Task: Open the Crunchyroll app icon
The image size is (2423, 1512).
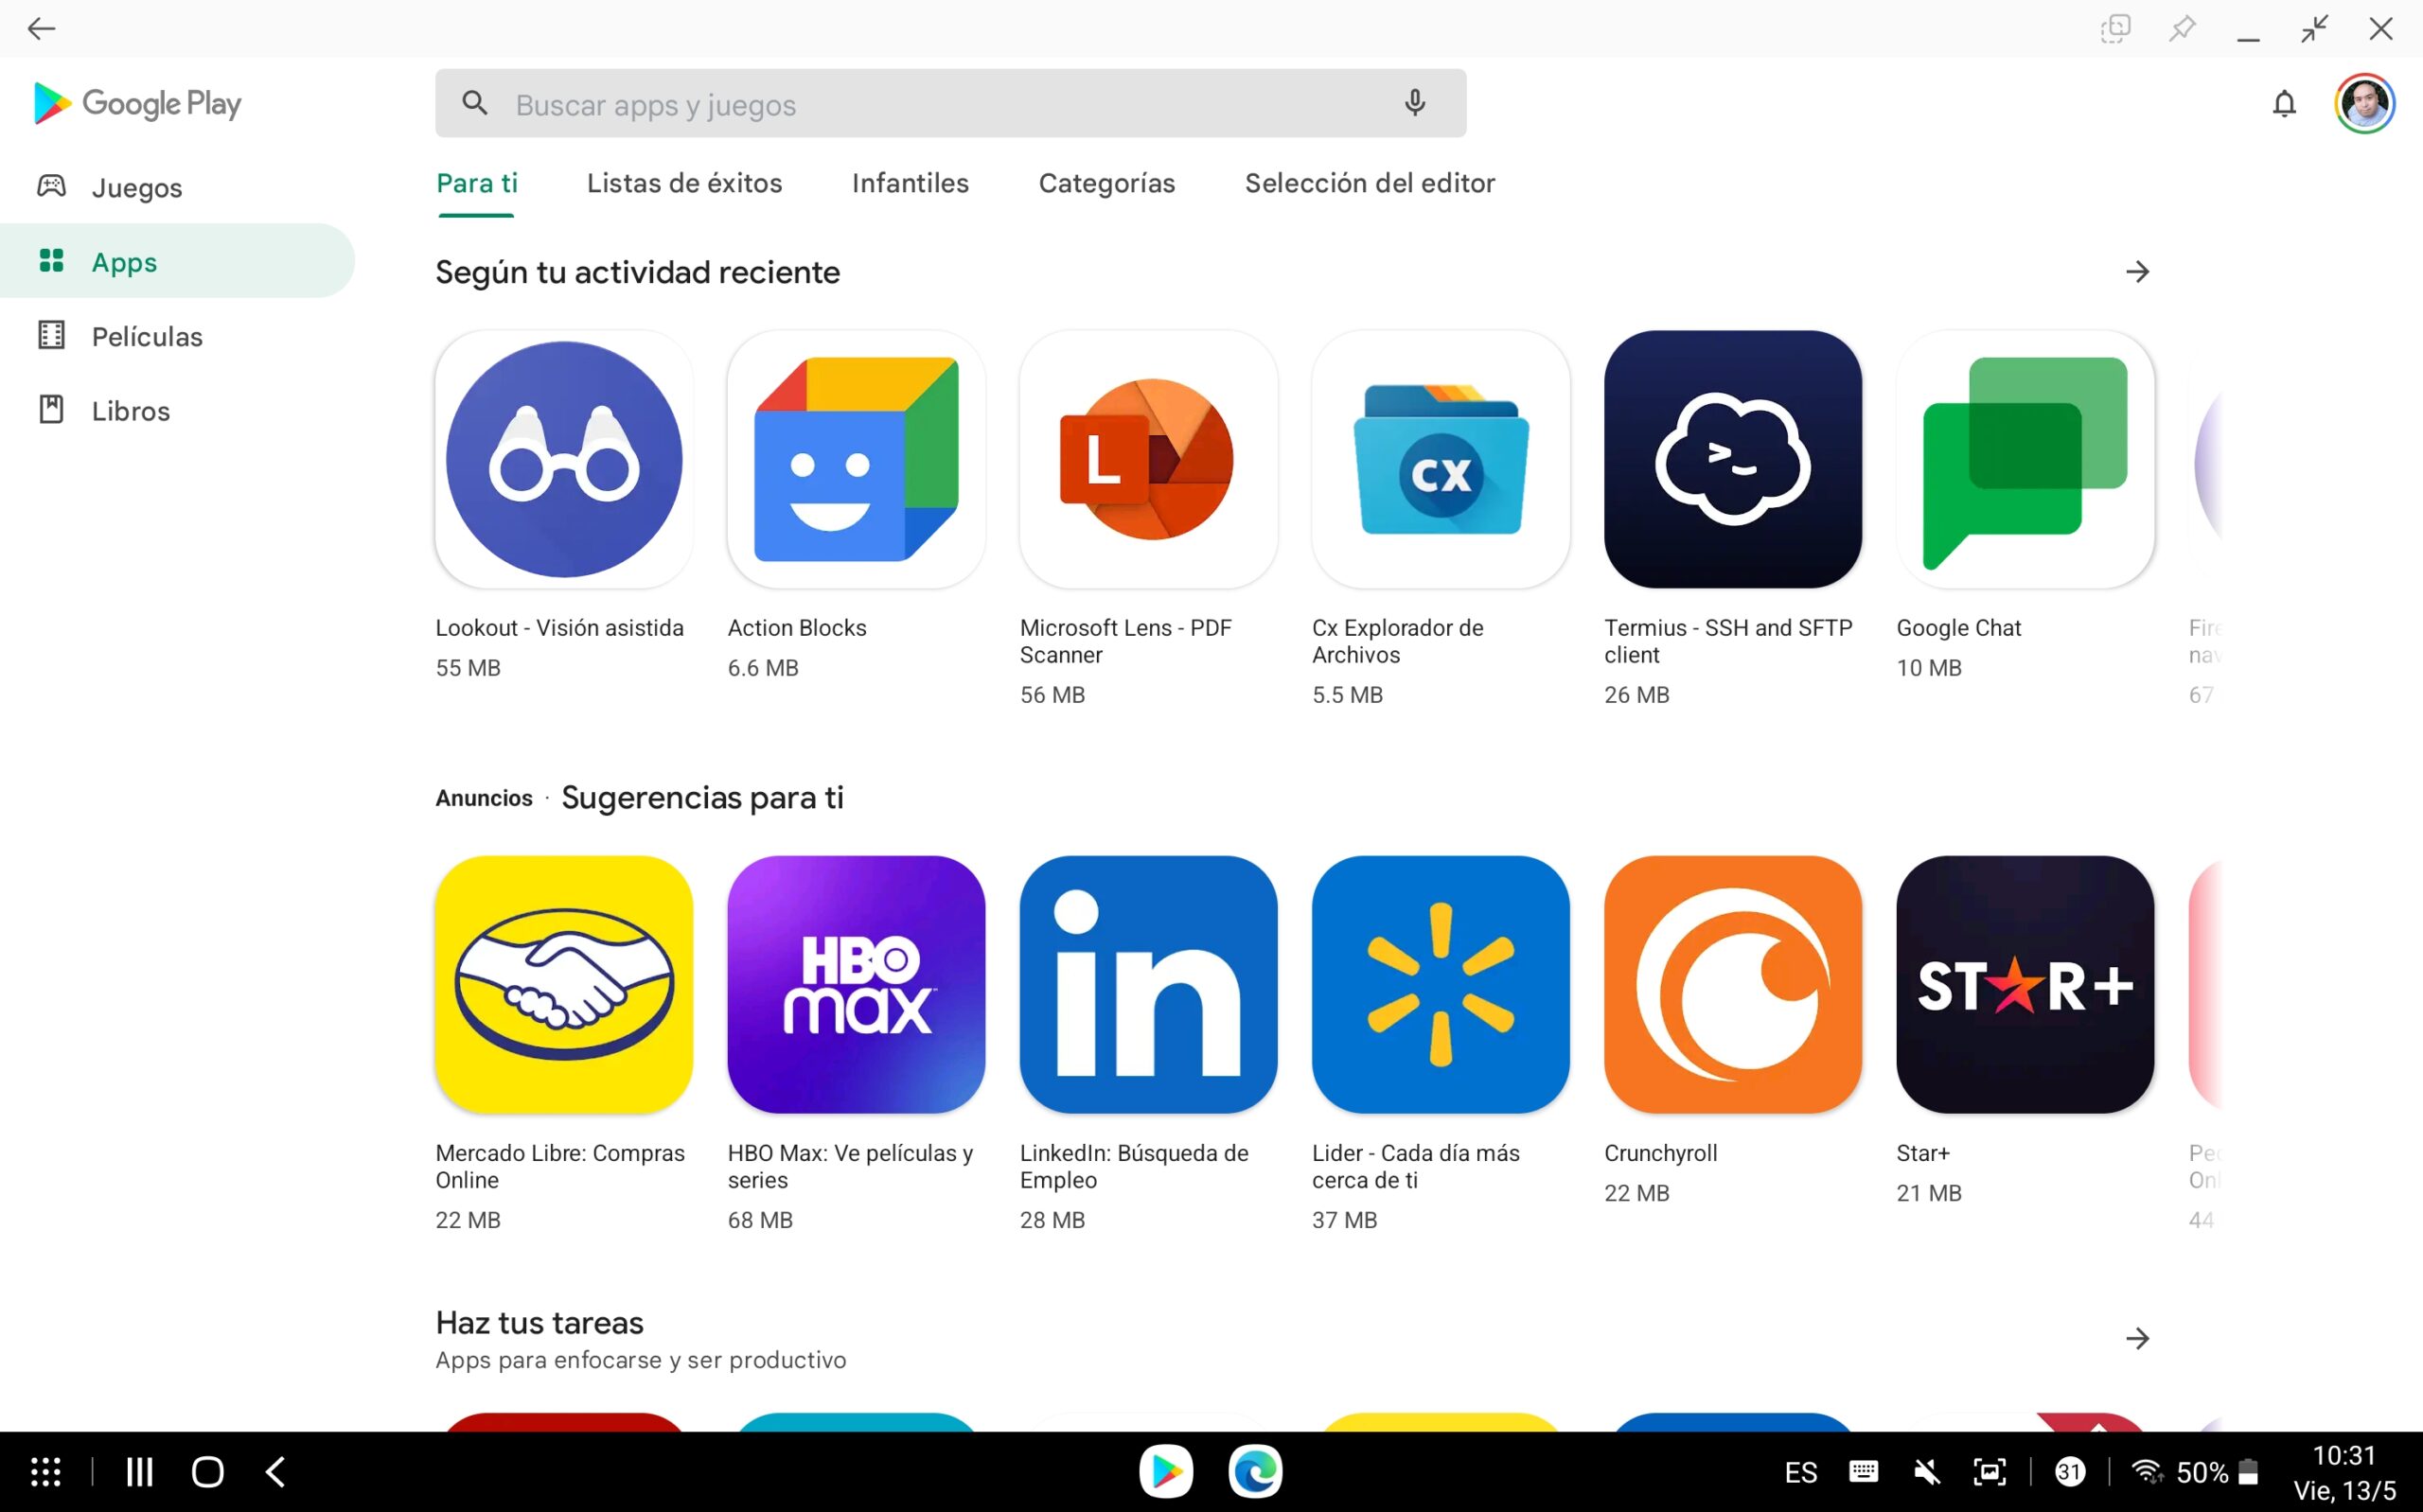Action: 1732,984
